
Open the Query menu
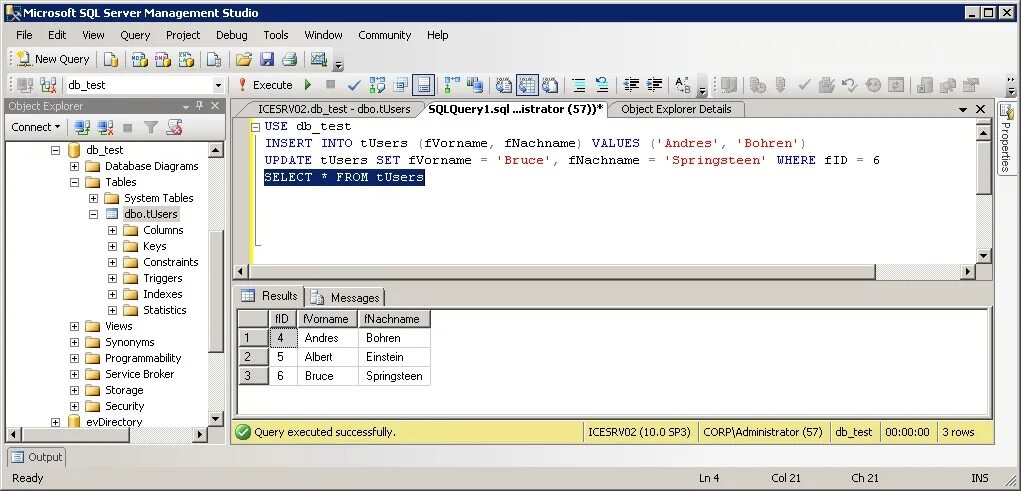[x=135, y=35]
